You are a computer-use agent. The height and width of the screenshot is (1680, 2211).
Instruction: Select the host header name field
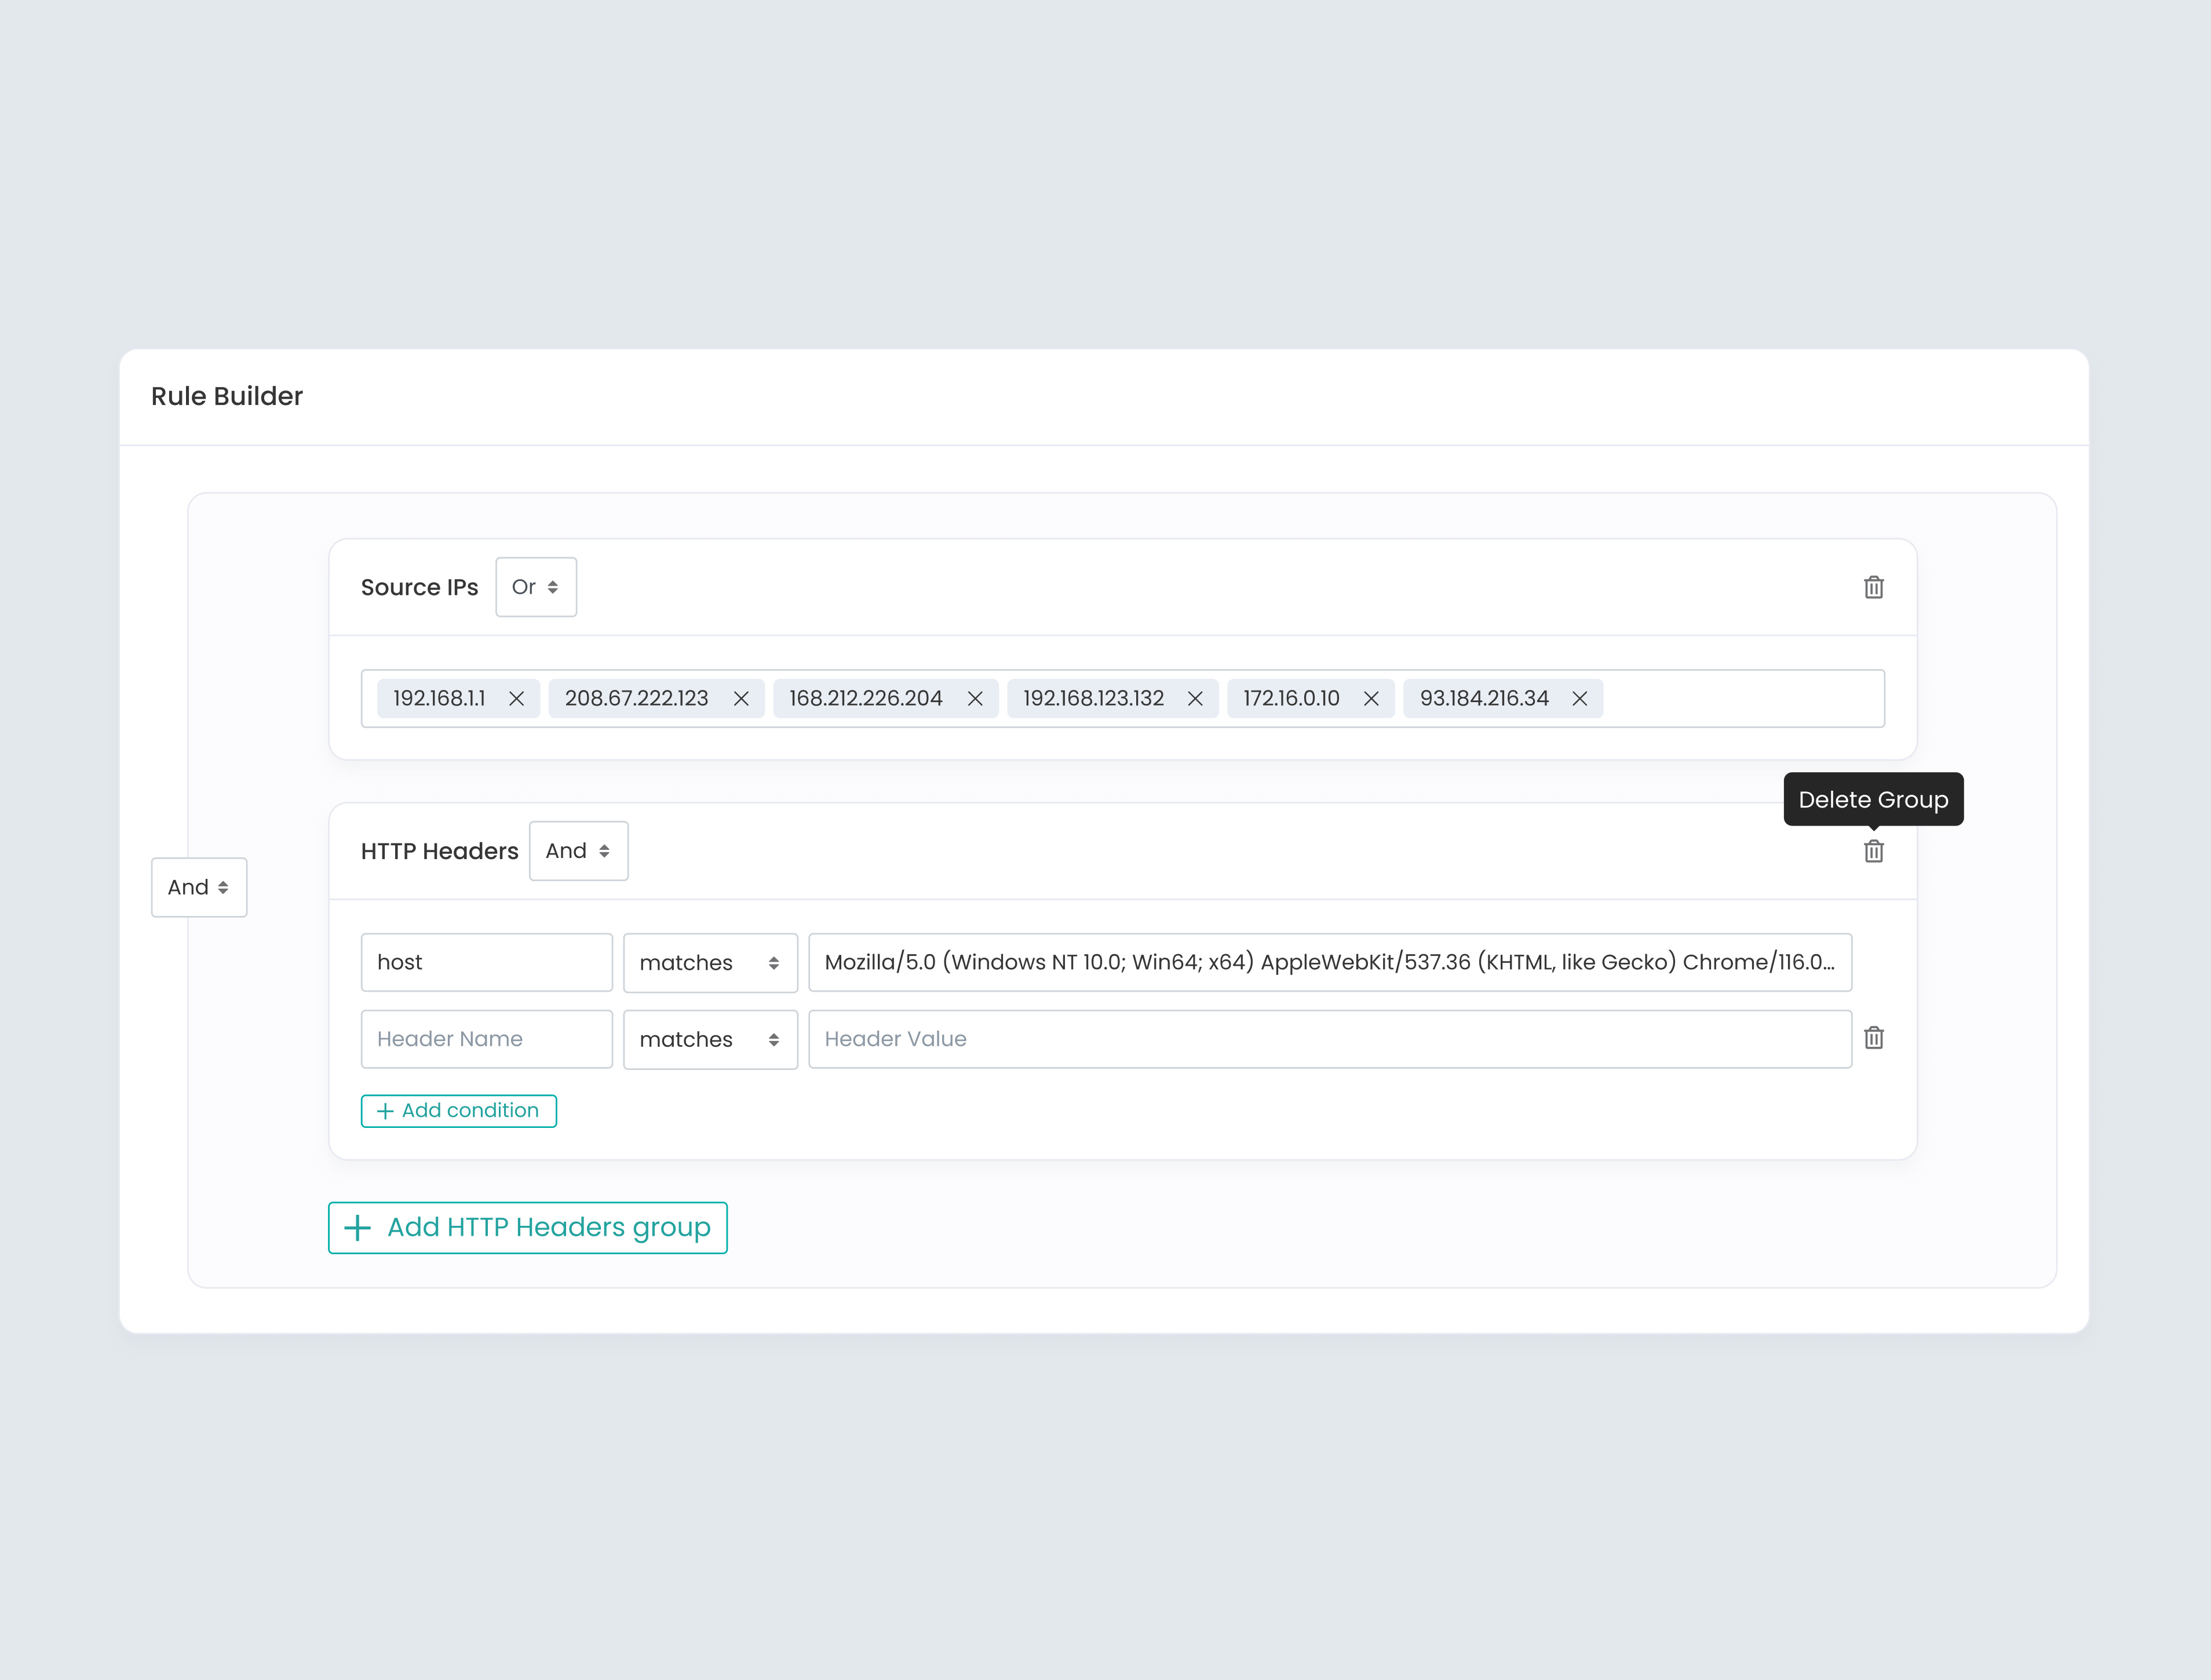(486, 962)
